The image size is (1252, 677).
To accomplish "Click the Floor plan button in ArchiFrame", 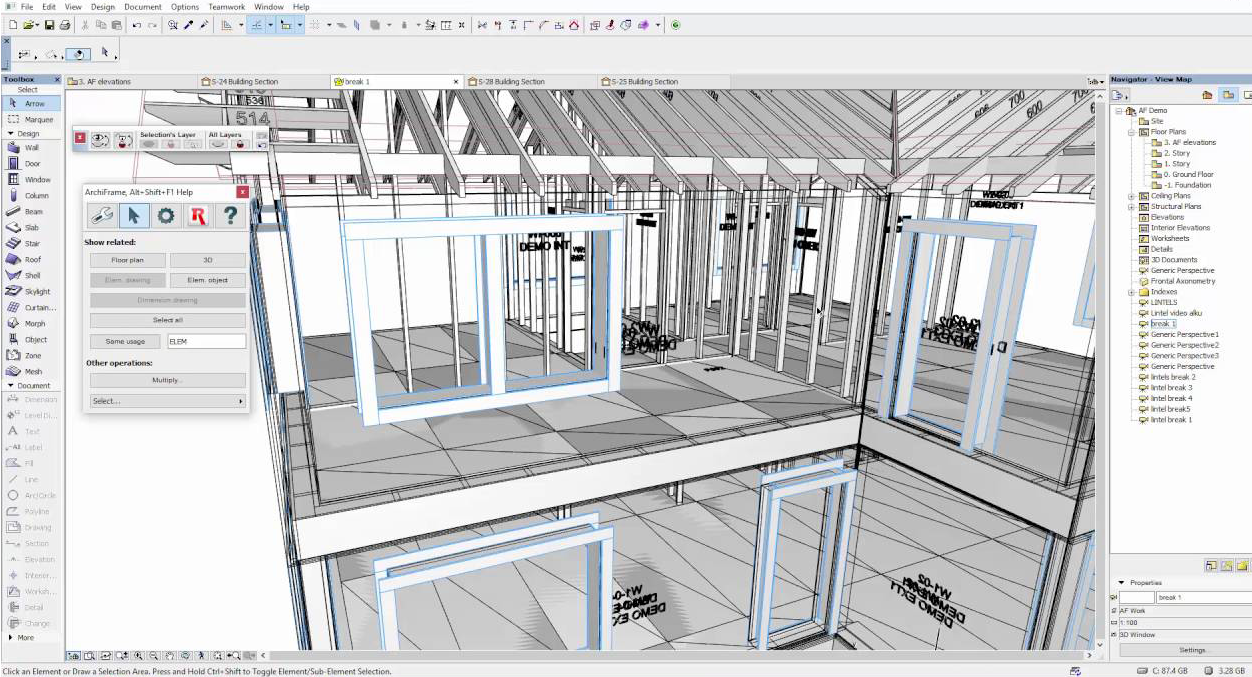I will (127, 260).
